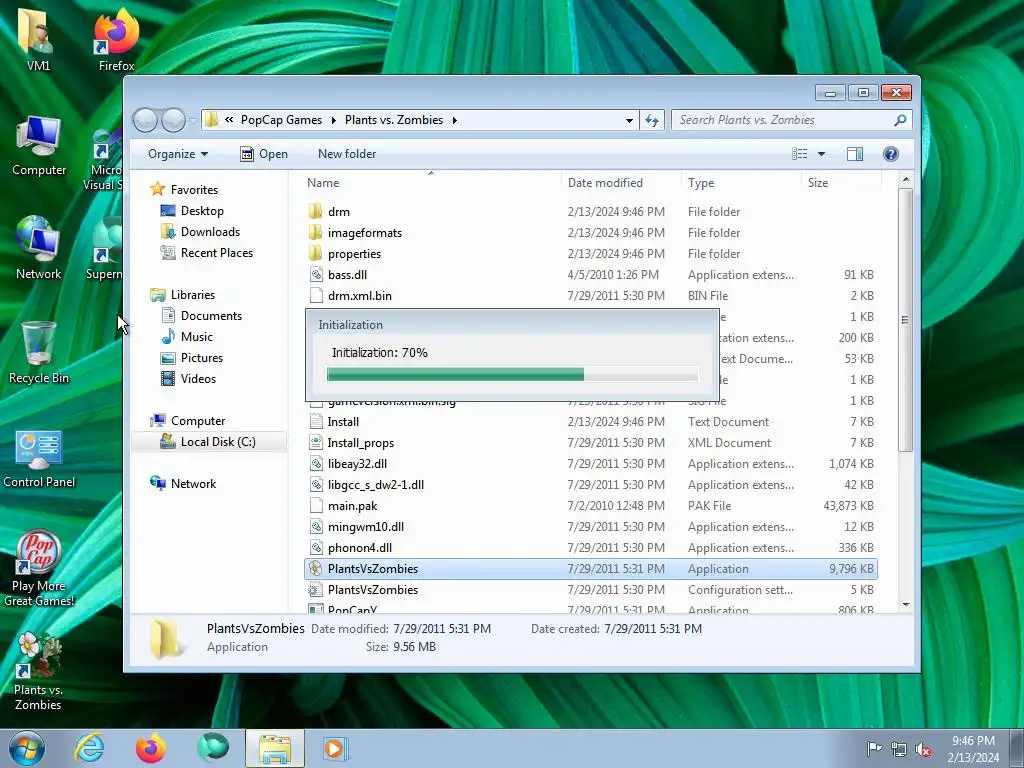
Task: Click the Windows Explorer taskbar button
Action: pyautogui.click(x=275, y=748)
